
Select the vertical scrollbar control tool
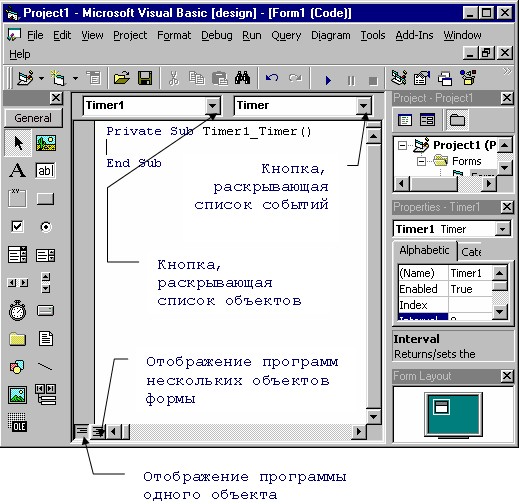click(46, 283)
